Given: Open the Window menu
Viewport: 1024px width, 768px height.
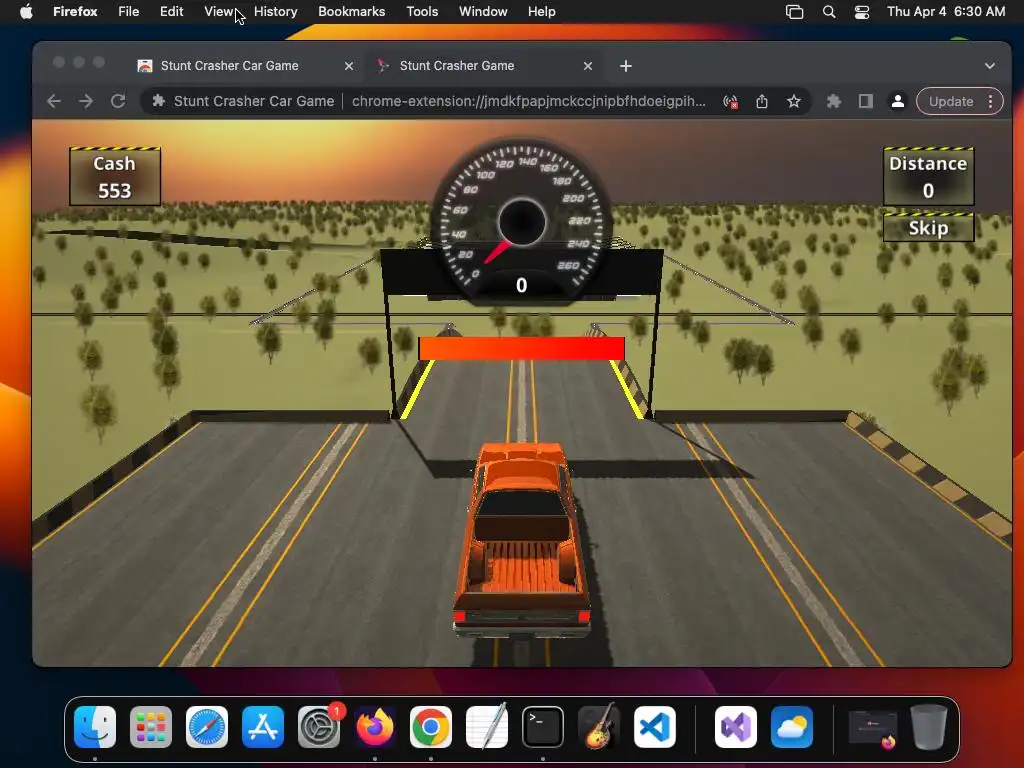Looking at the screenshot, I should point(483,12).
